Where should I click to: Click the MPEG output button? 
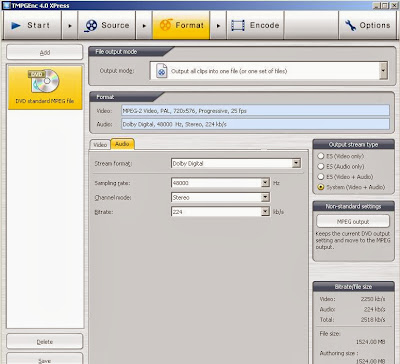[x=353, y=221]
